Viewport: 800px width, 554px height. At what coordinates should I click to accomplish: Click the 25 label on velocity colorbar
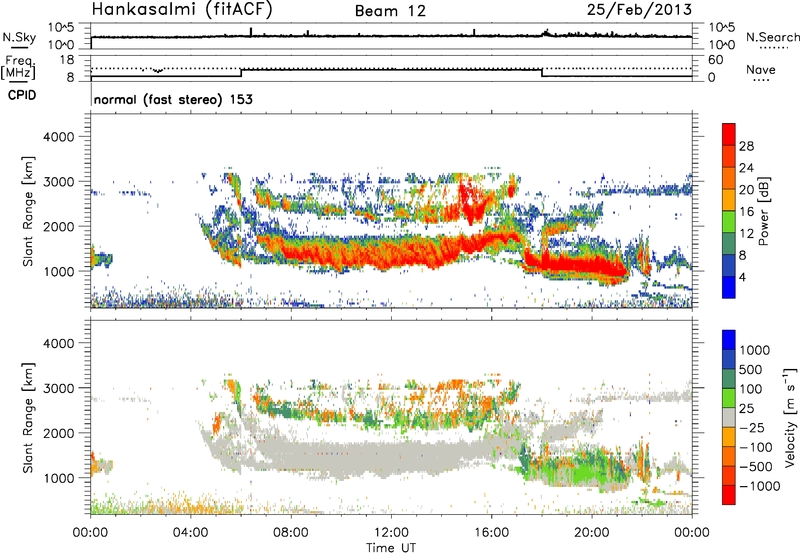(746, 408)
